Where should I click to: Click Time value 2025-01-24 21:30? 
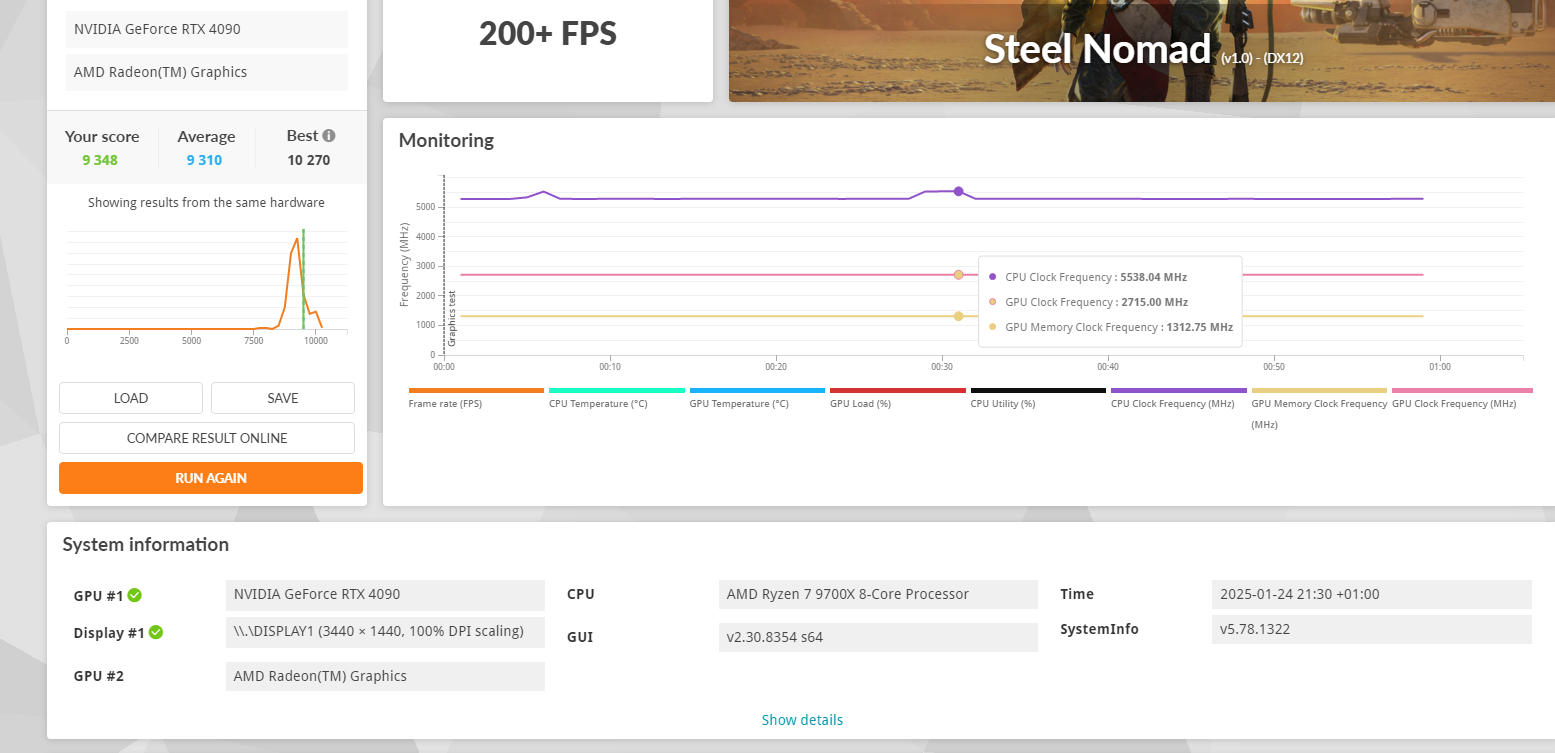1371,594
